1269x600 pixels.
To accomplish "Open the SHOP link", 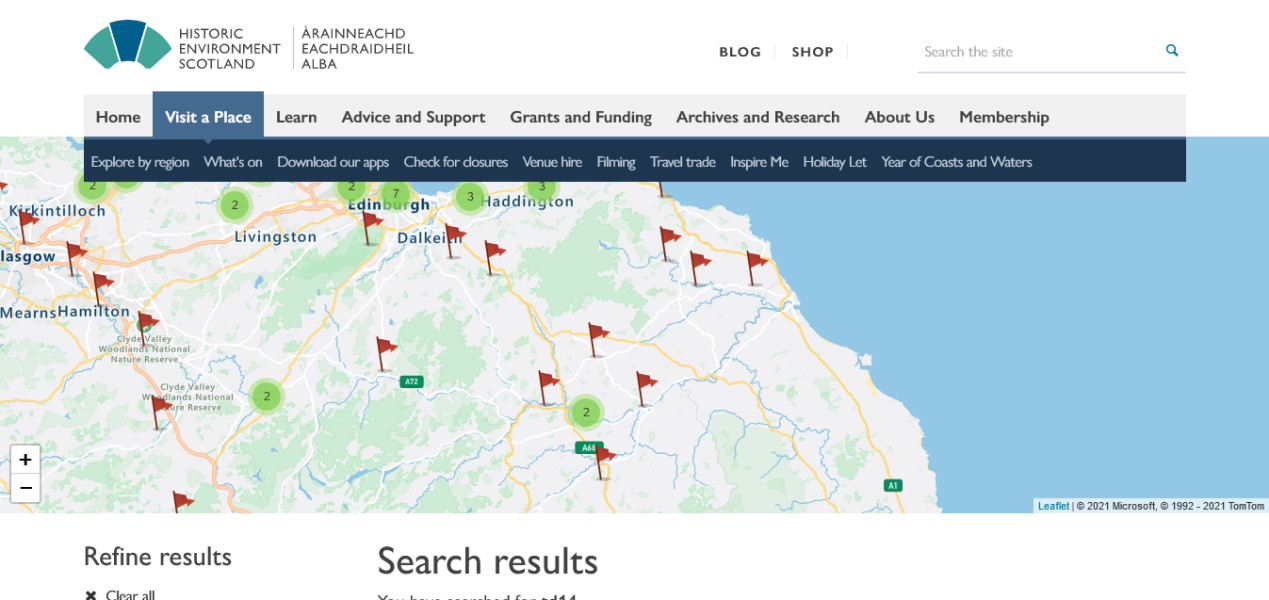I will pyautogui.click(x=812, y=52).
